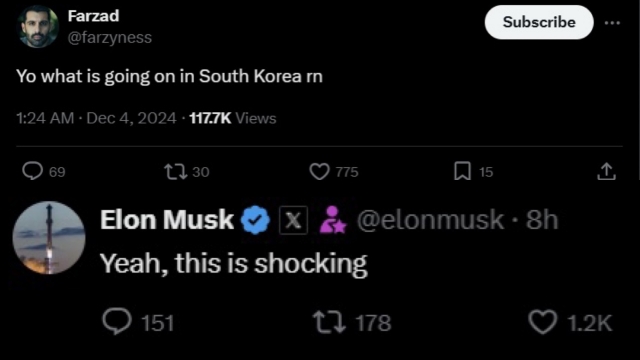Open Elon Musk's rocket avatar
This screenshot has width=640, height=360.
point(49,238)
